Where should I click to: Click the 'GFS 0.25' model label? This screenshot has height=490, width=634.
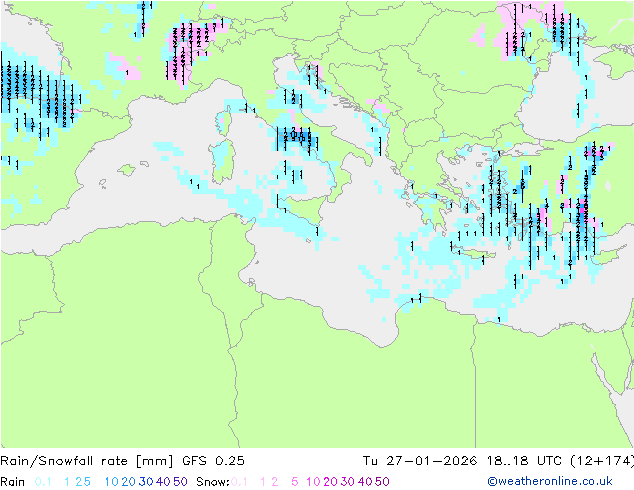point(213,461)
